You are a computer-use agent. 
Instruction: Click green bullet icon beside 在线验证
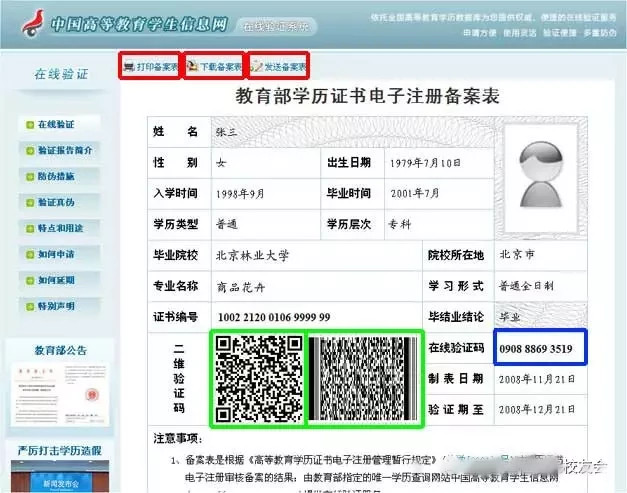[30, 125]
